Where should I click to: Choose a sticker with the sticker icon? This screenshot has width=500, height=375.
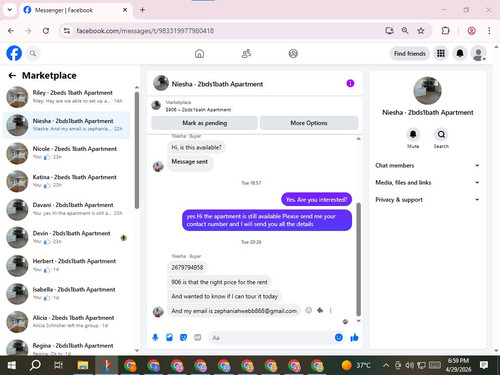click(x=183, y=338)
